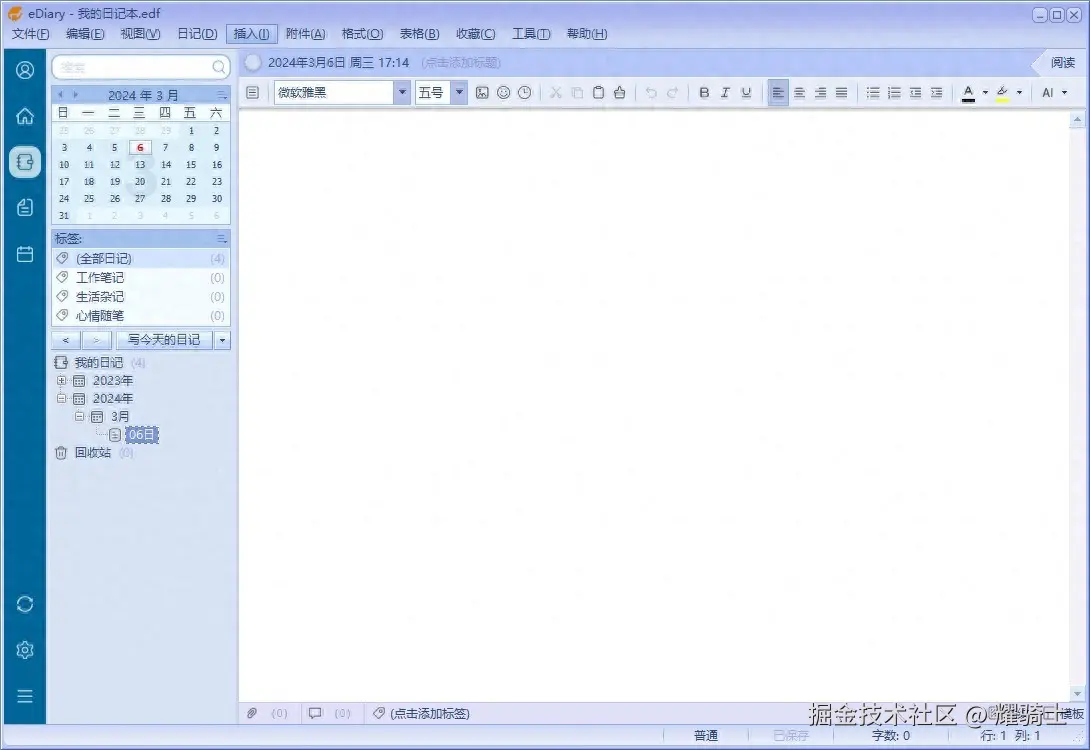Toggle 阅读 reading mode

pyautogui.click(x=1062, y=63)
